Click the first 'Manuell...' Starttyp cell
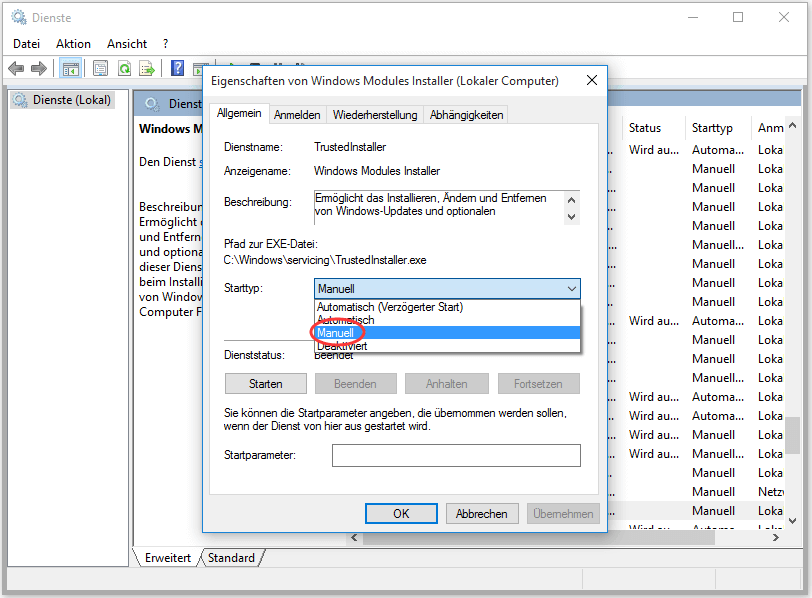Viewport: 812px width, 598px height. click(x=718, y=245)
